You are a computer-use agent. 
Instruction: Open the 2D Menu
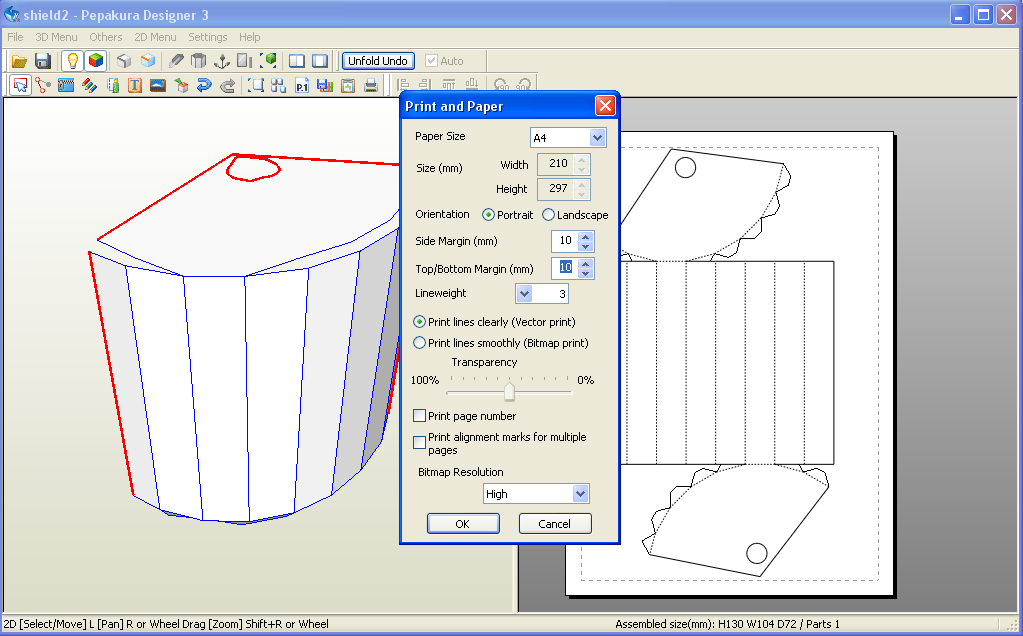click(155, 37)
